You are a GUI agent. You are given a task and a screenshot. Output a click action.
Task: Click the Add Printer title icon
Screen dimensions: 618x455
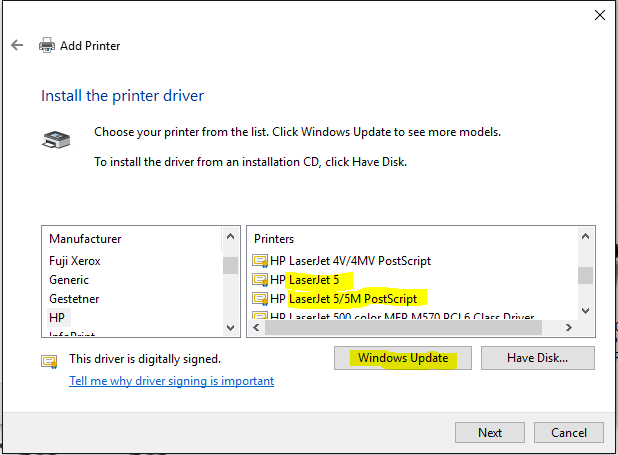[47, 46]
